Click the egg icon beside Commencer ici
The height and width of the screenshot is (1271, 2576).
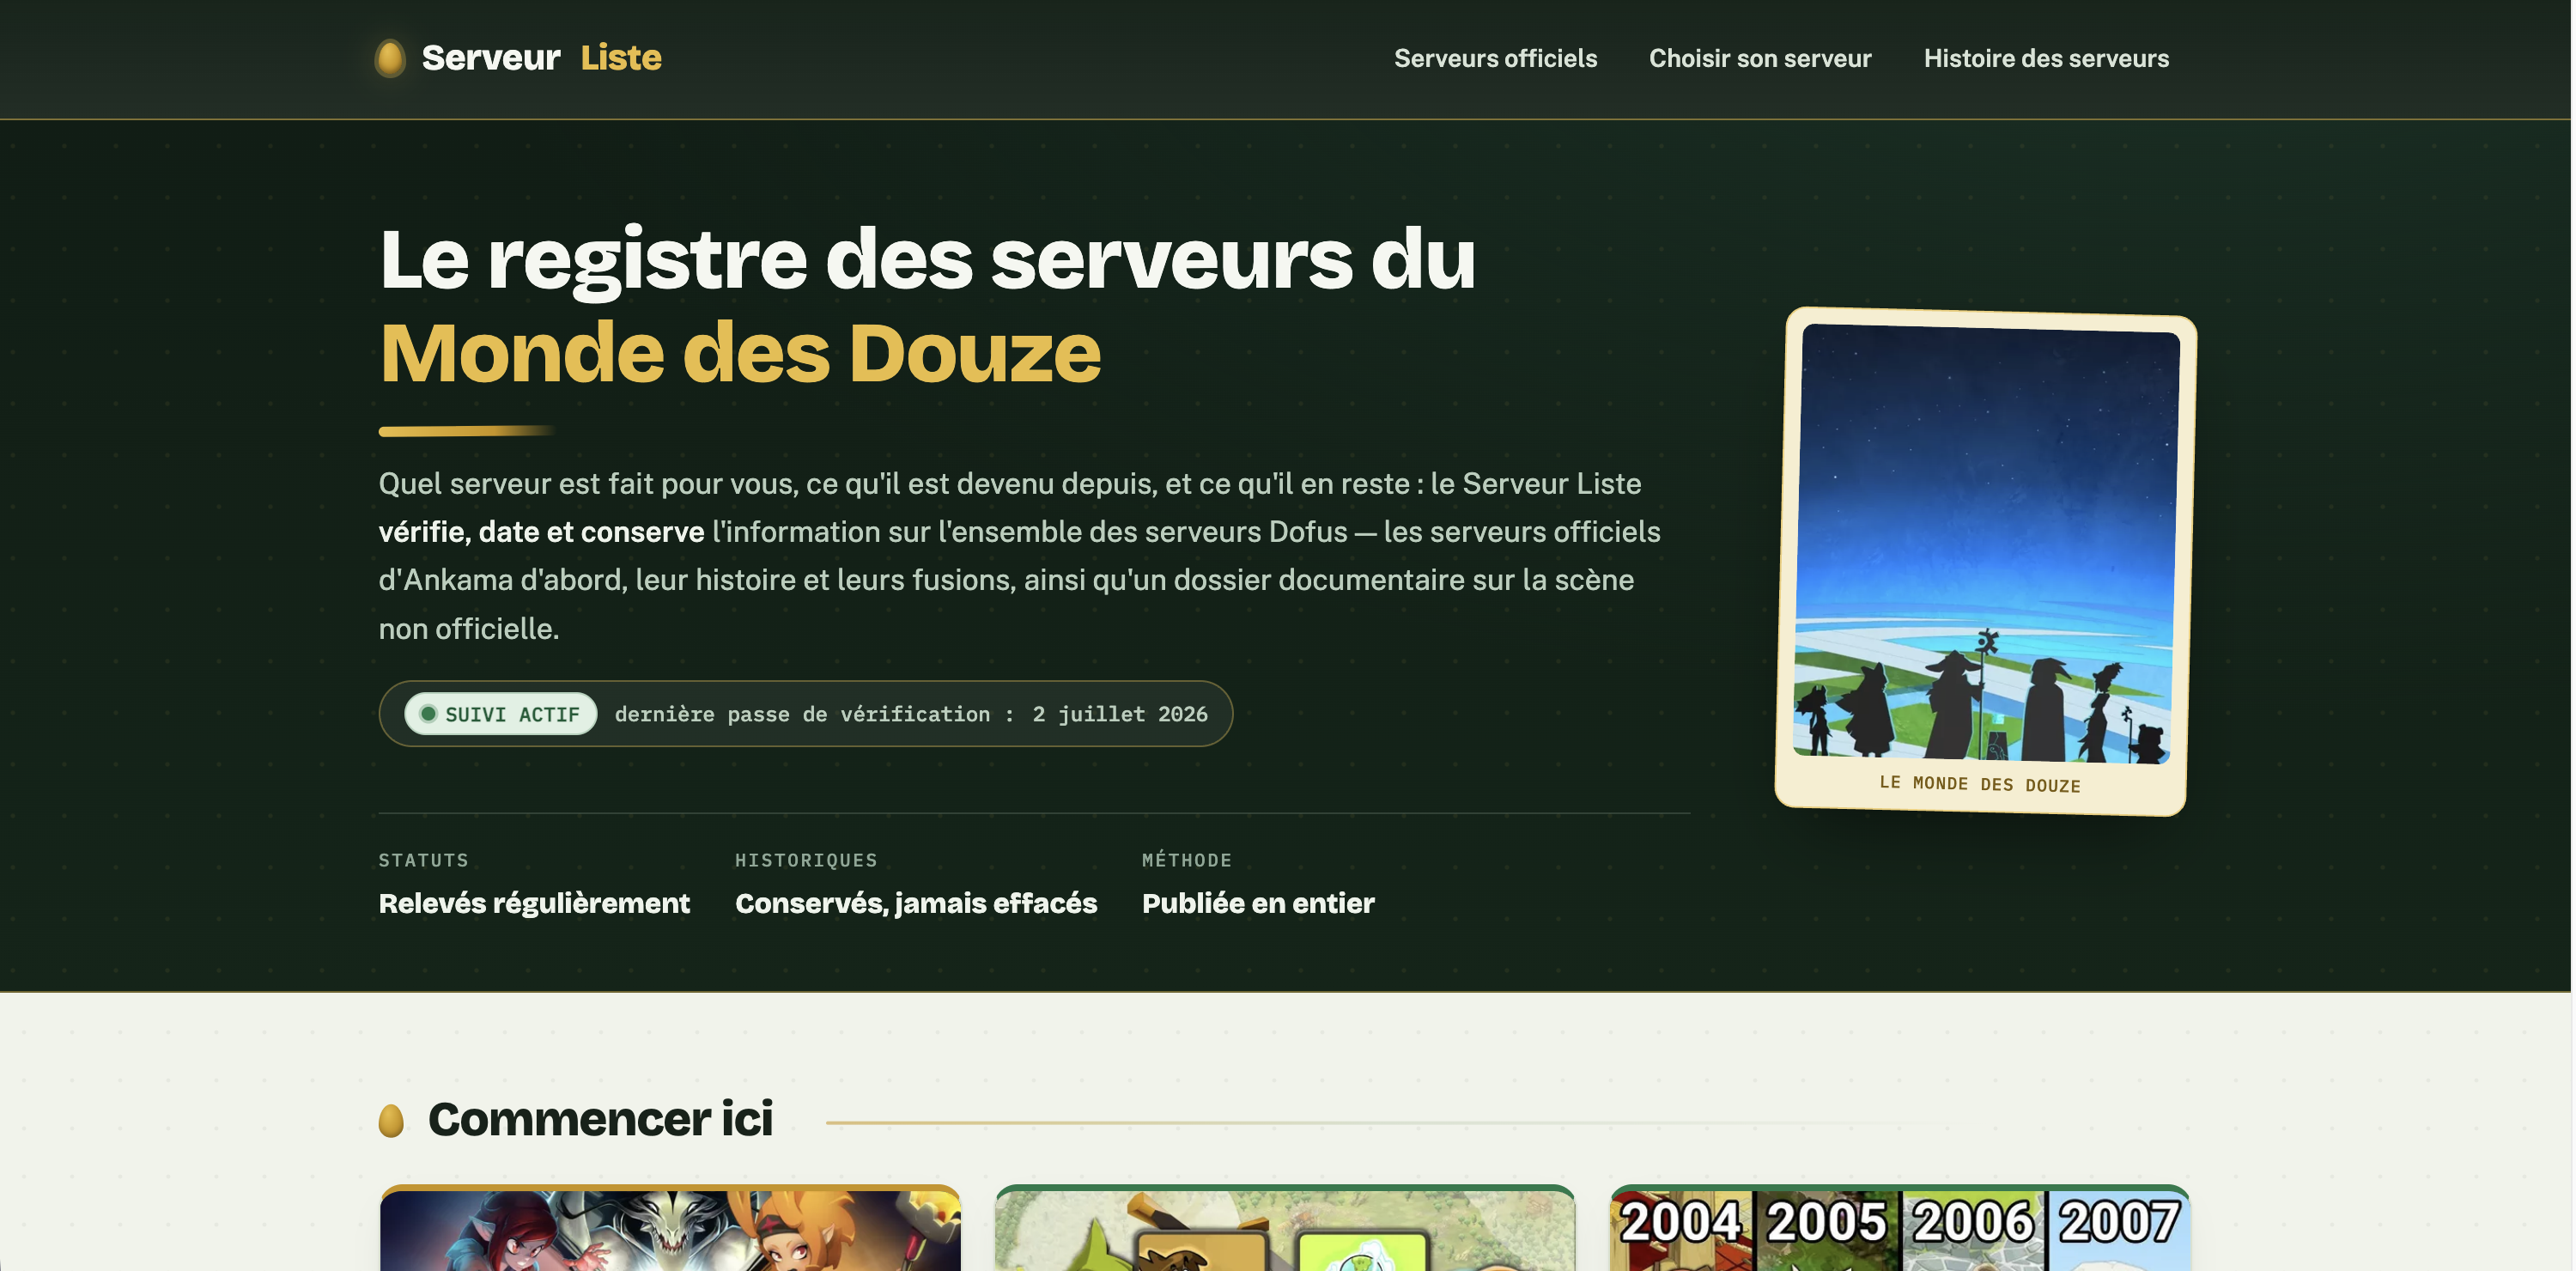(x=391, y=1120)
